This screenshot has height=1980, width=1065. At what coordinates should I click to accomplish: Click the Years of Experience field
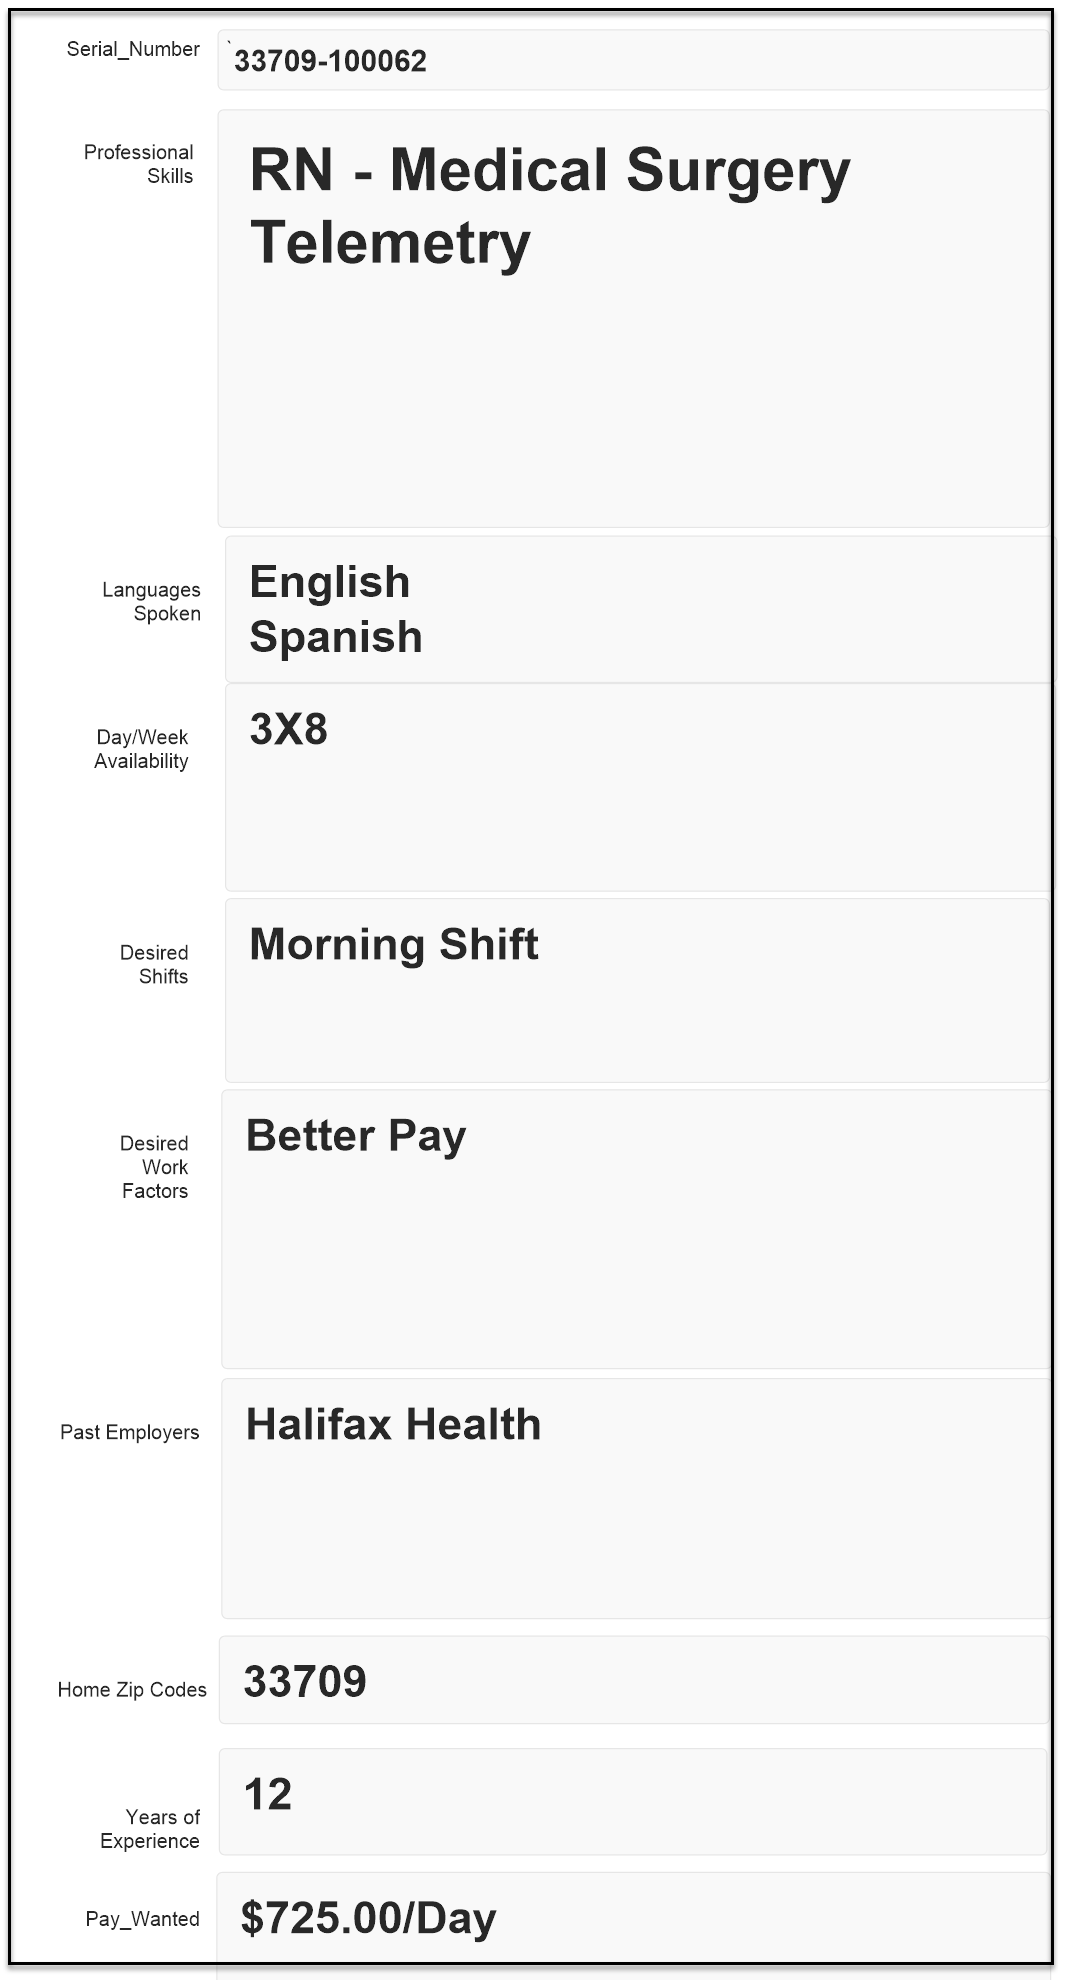(632, 1801)
